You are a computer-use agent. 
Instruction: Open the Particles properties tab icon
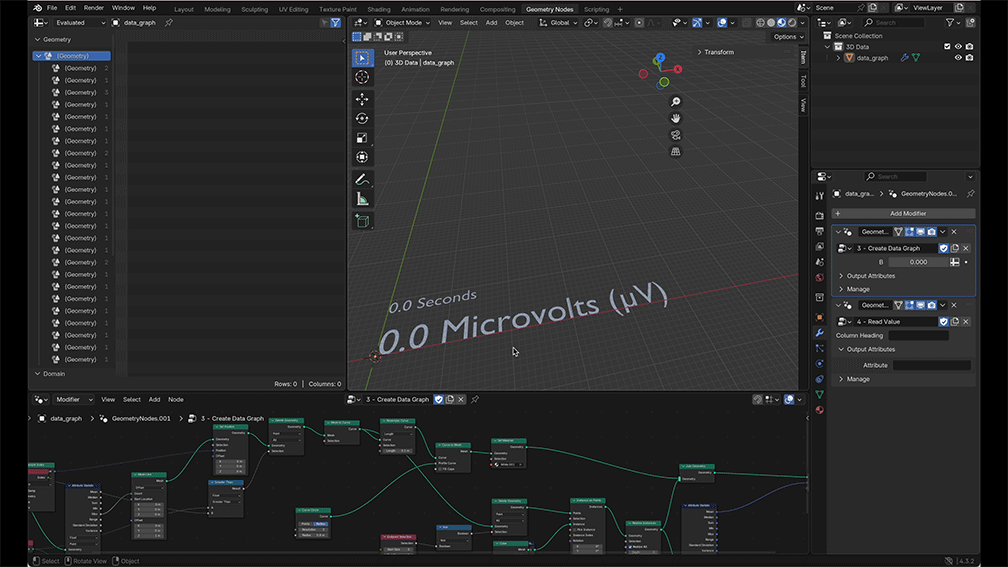(x=820, y=348)
